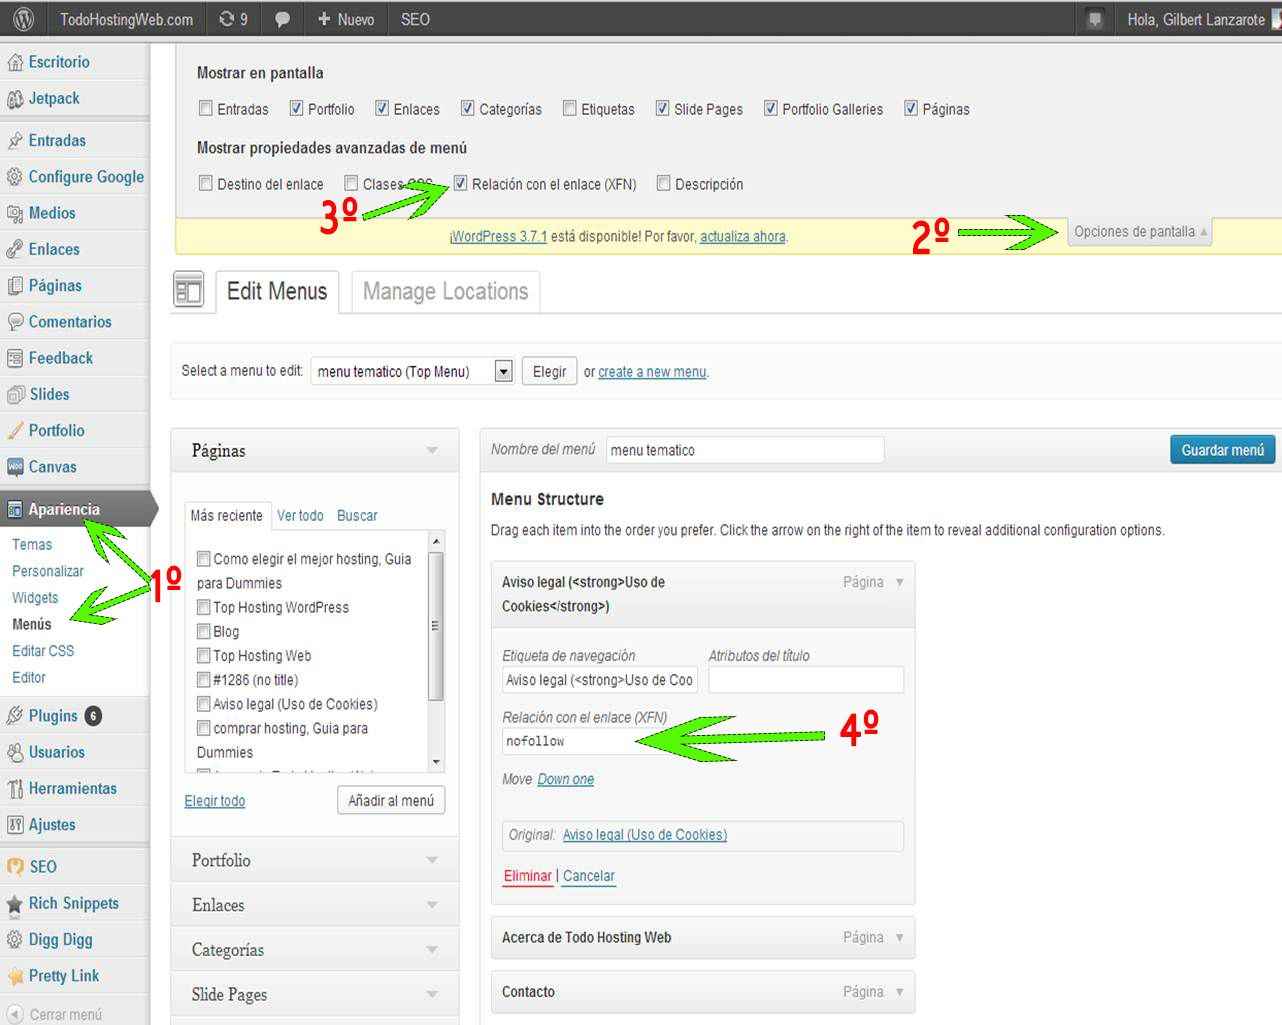Click the Páginas page icon
The height and width of the screenshot is (1025, 1282).
(15, 286)
